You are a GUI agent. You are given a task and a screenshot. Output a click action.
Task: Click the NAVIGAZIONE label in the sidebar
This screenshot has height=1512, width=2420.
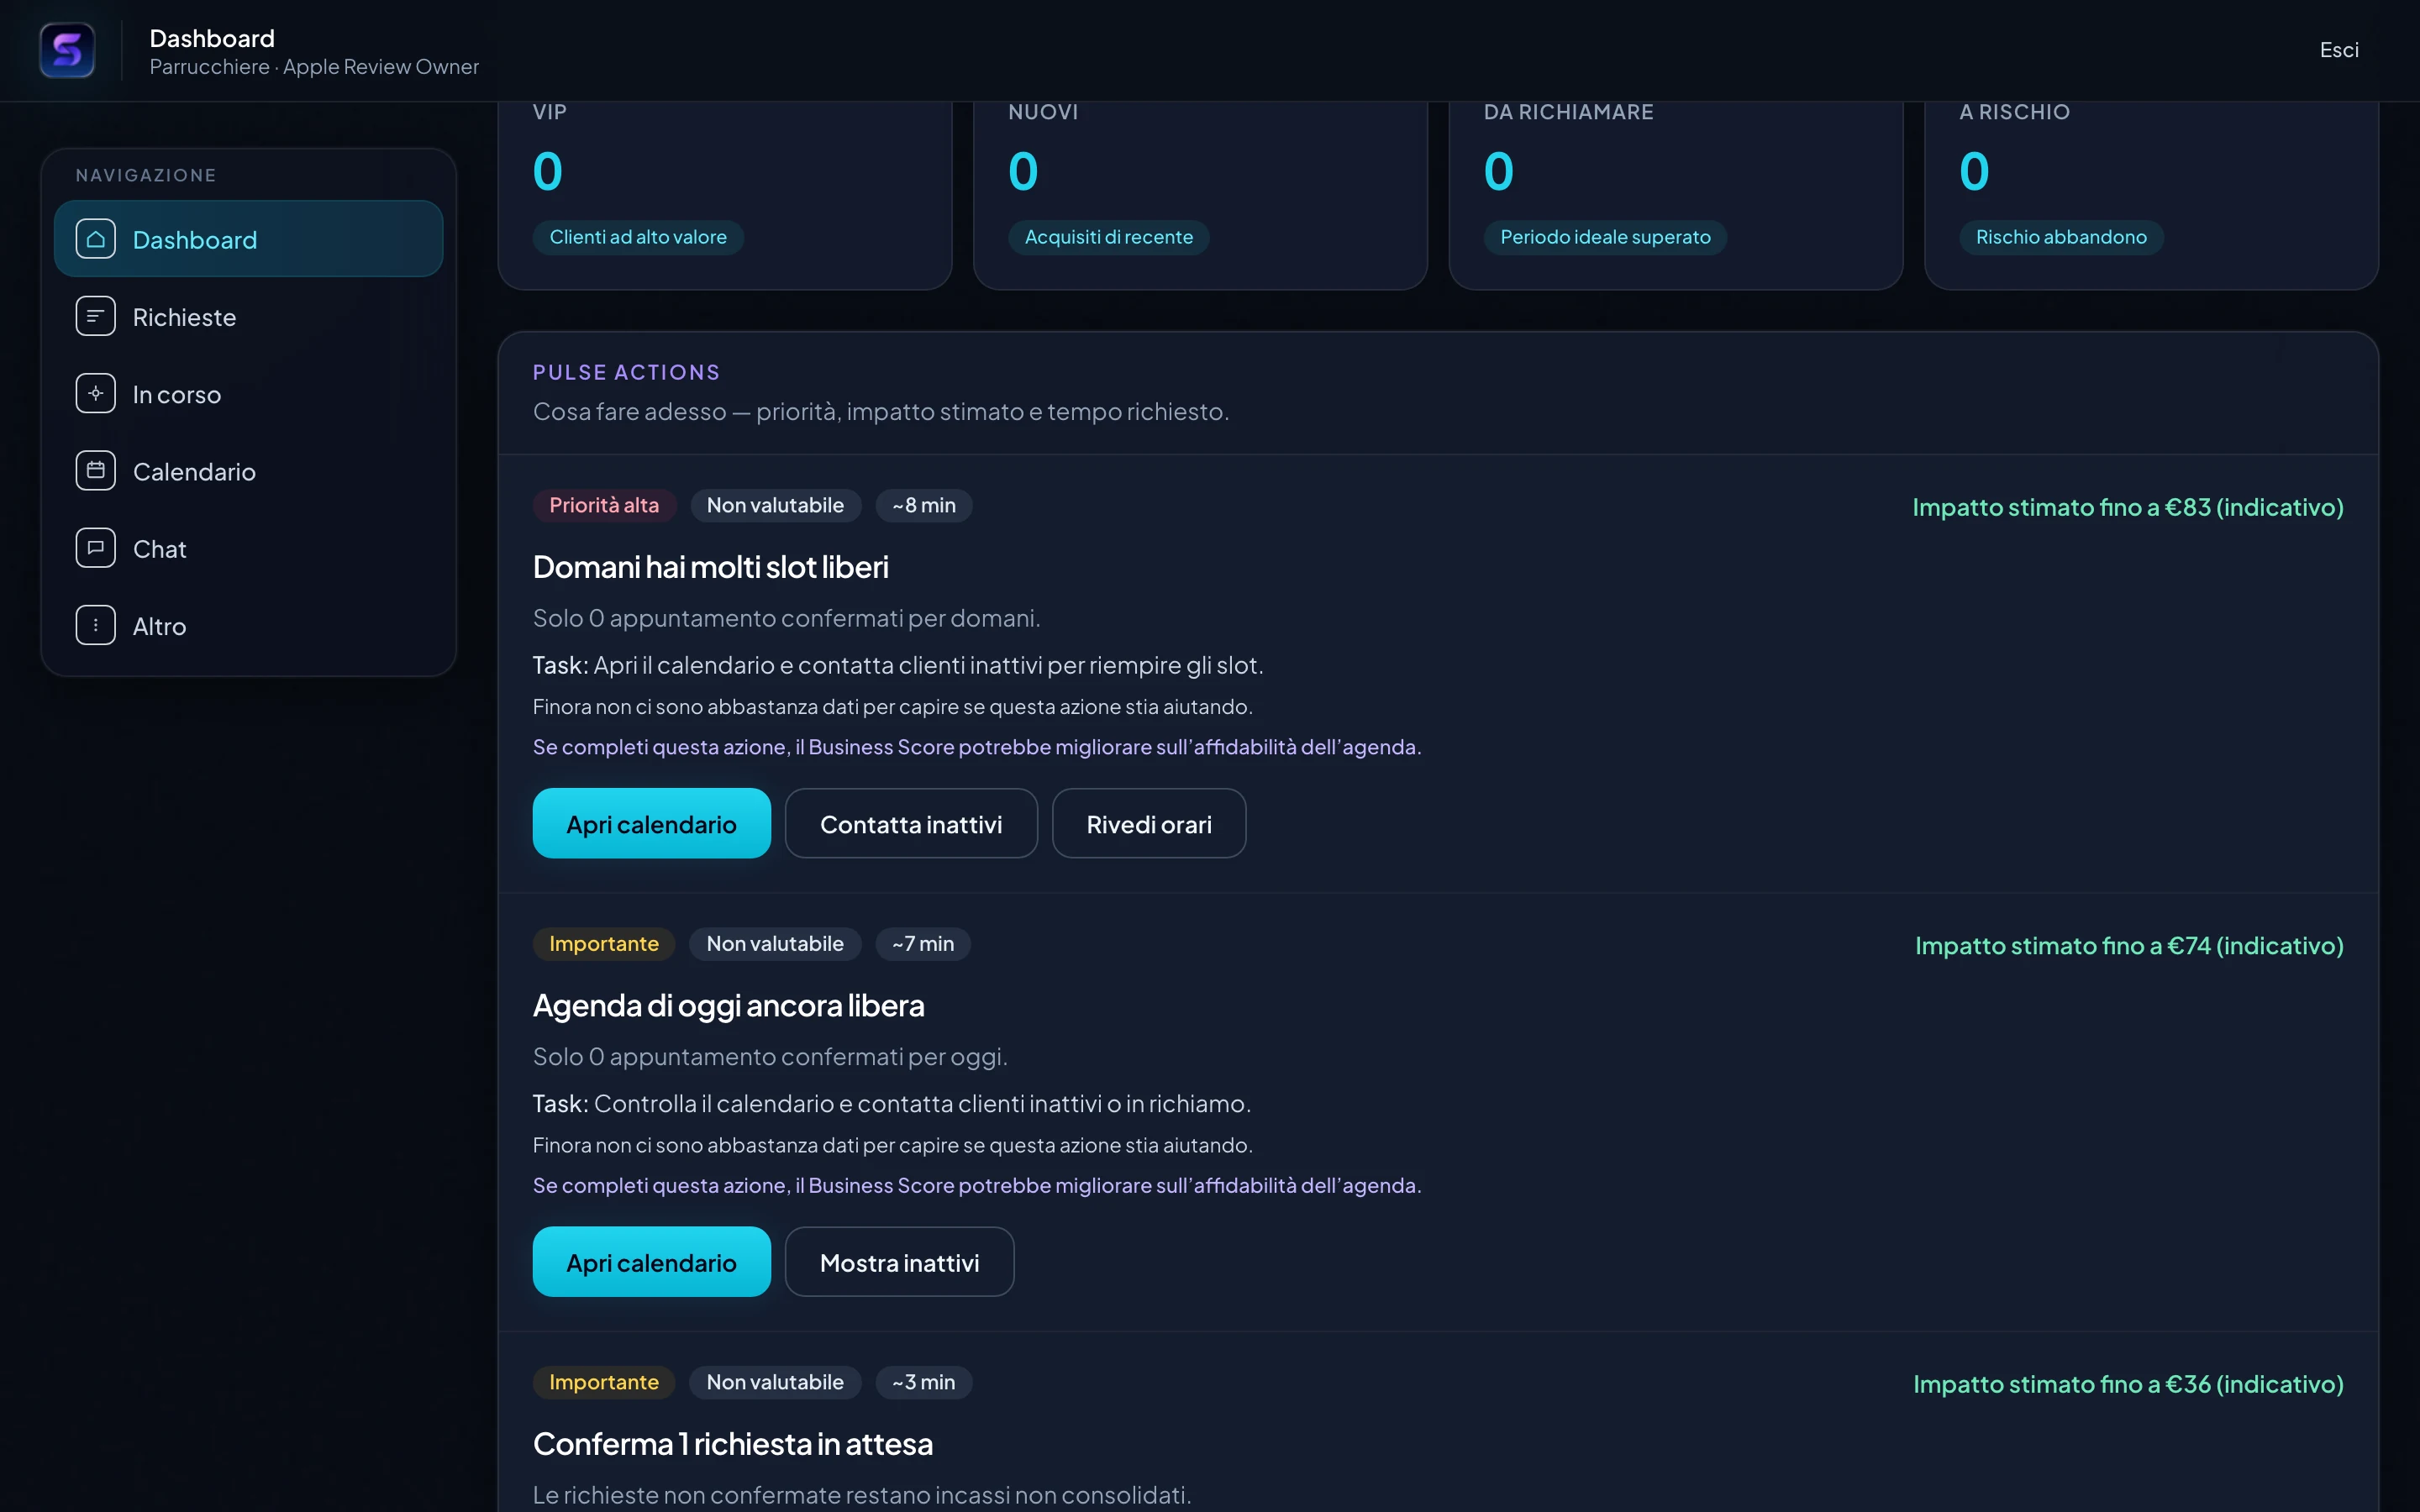146,175
